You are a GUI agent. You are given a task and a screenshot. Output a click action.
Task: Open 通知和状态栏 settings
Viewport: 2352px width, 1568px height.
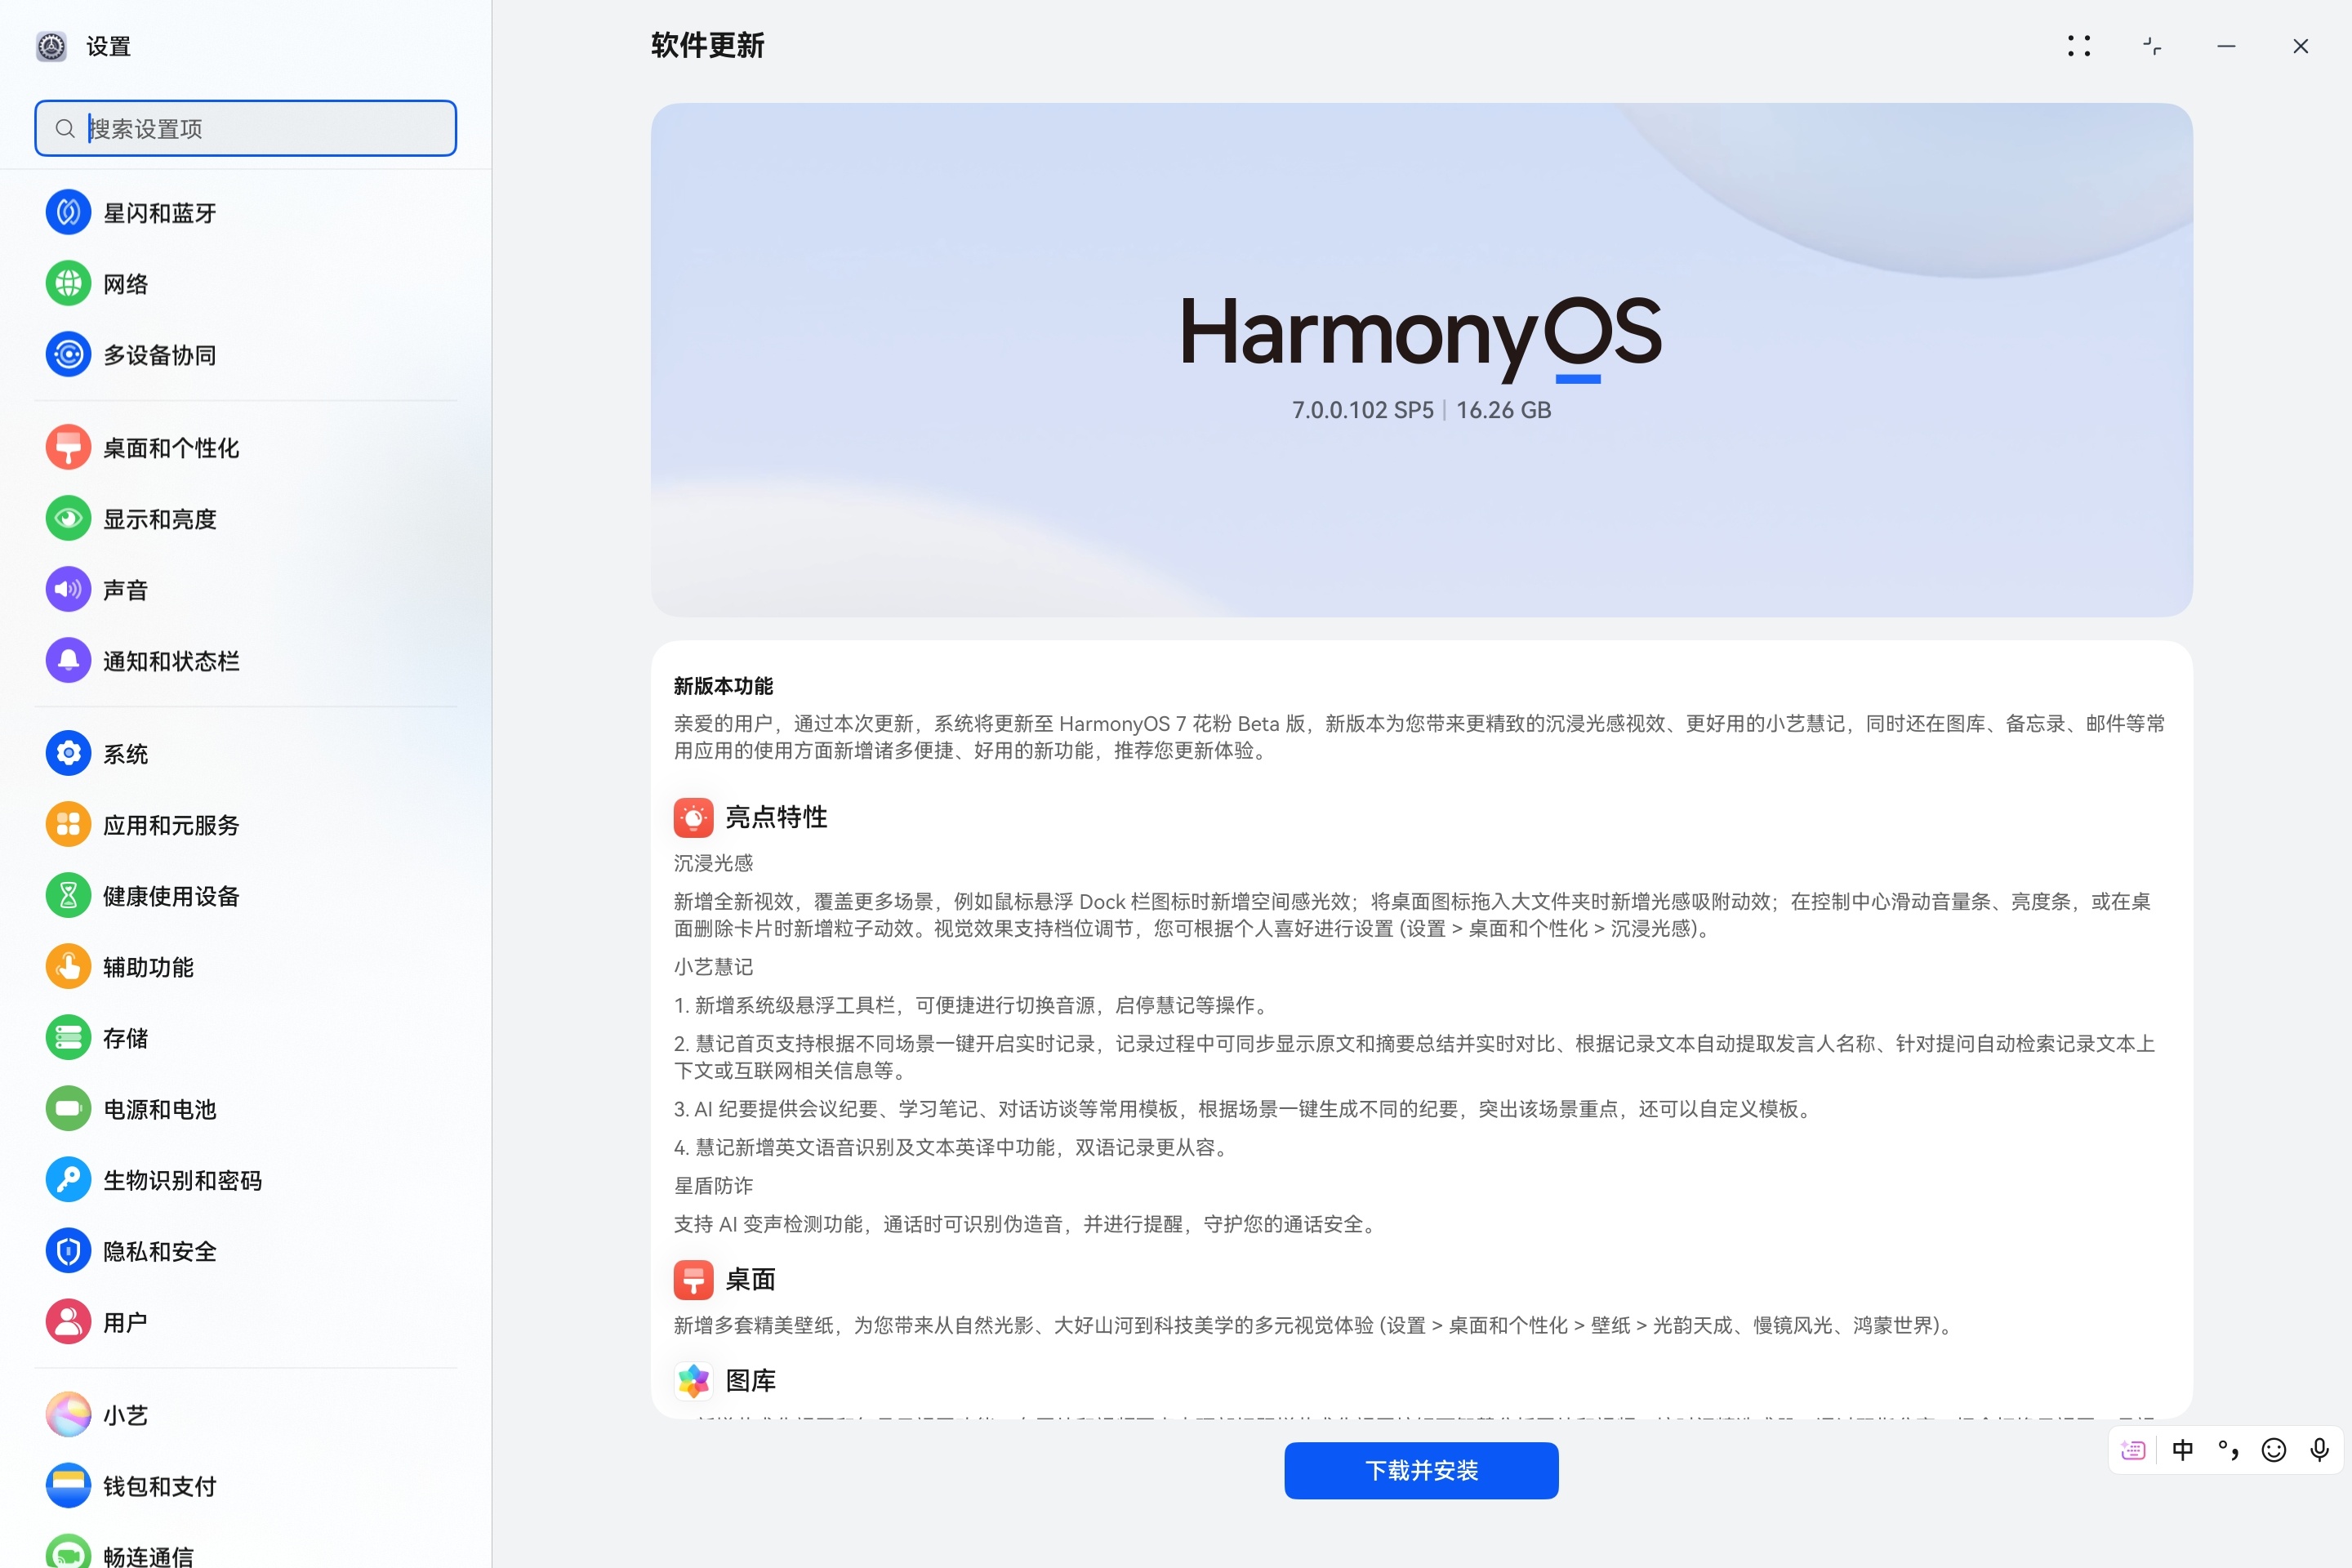[x=246, y=661]
